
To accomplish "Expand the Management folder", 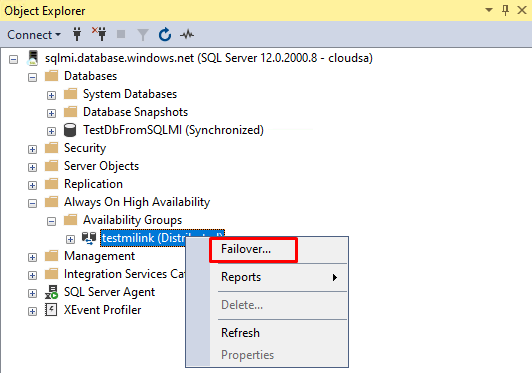I will [32, 258].
